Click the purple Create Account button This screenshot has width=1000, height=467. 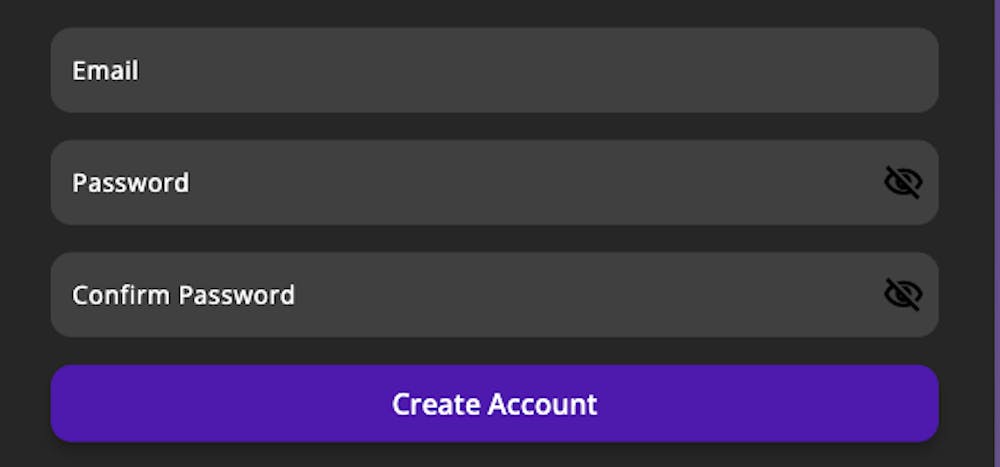pyautogui.click(x=494, y=404)
